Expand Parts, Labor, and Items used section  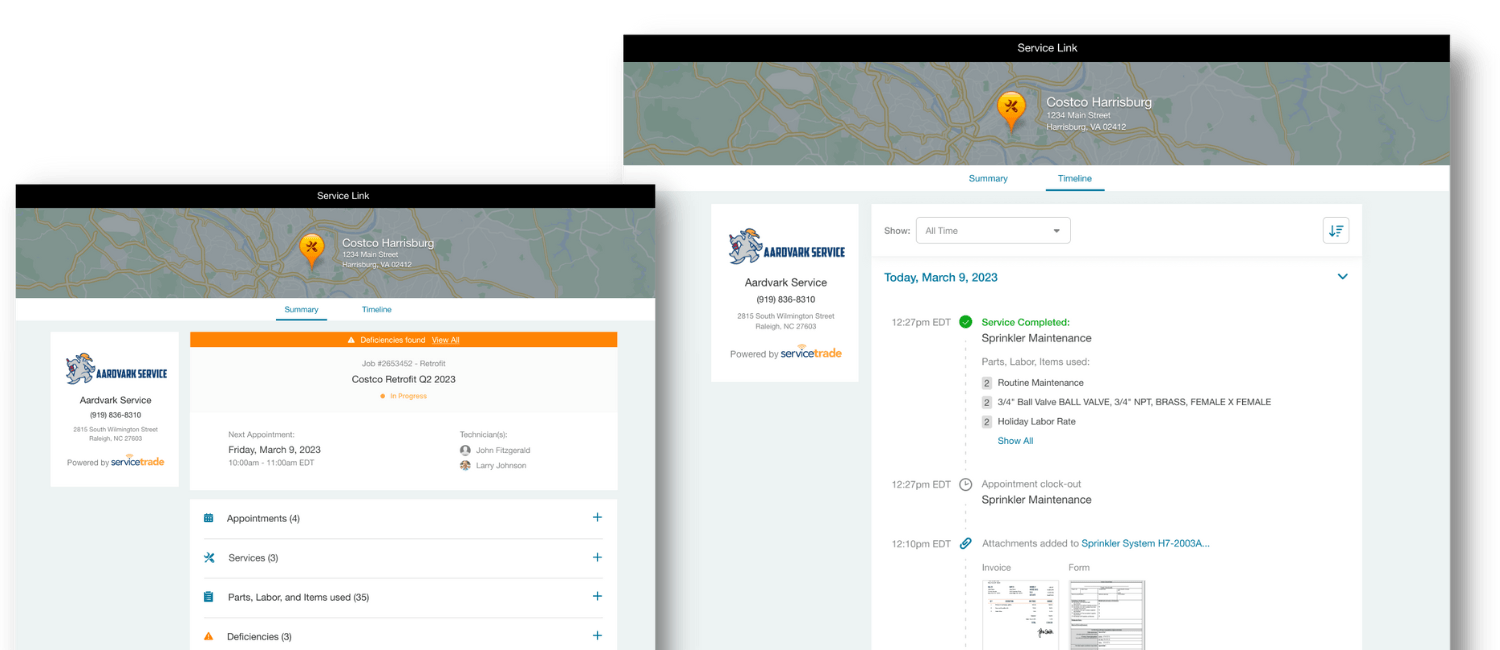[597, 596]
